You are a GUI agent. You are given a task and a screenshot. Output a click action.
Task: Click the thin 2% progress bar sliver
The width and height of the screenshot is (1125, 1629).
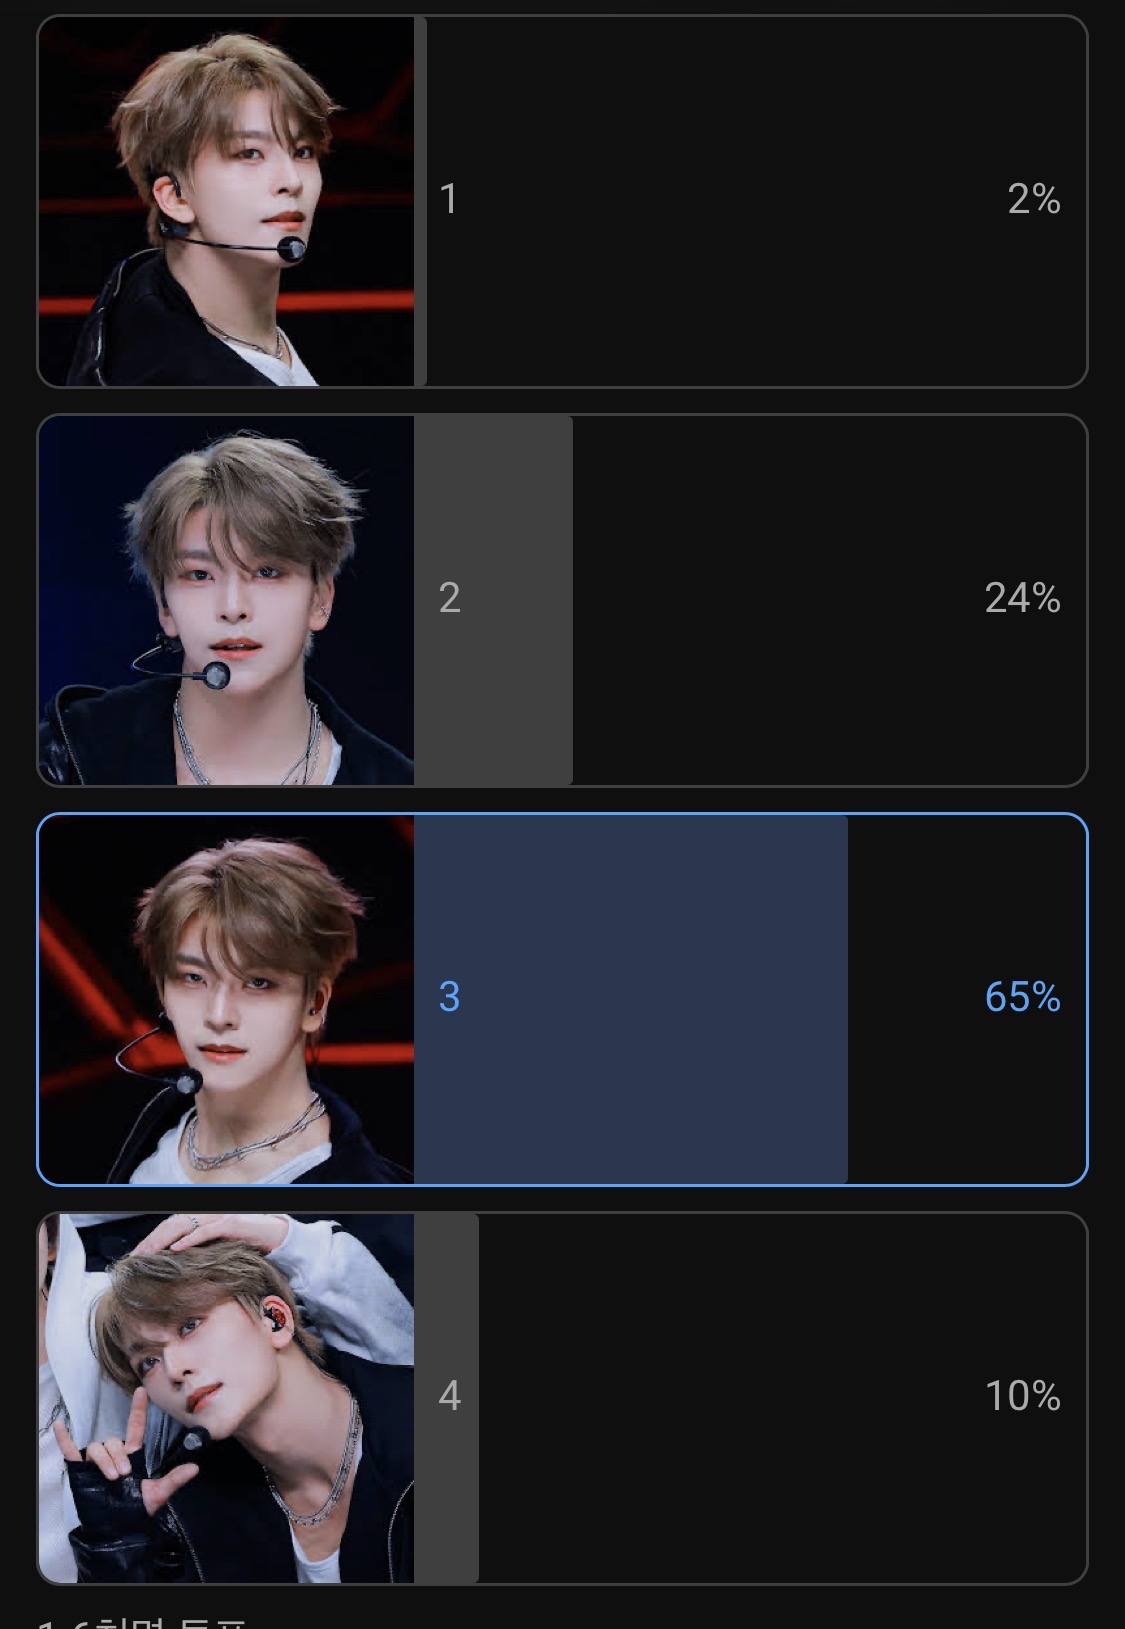coord(420,201)
